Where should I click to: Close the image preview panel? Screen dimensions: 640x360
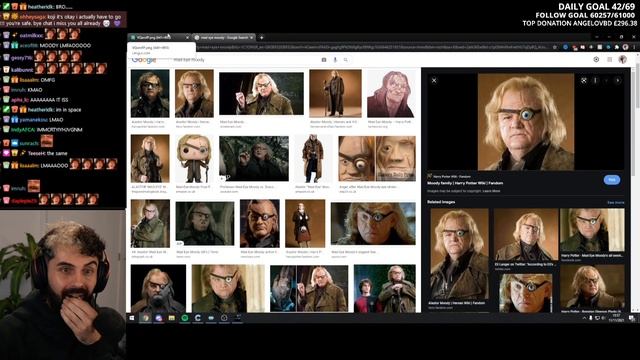click(434, 80)
